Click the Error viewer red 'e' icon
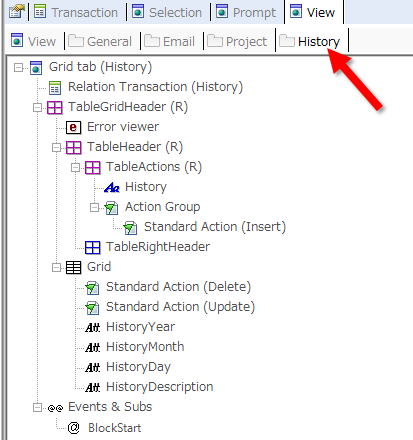413x440 pixels. (73, 127)
